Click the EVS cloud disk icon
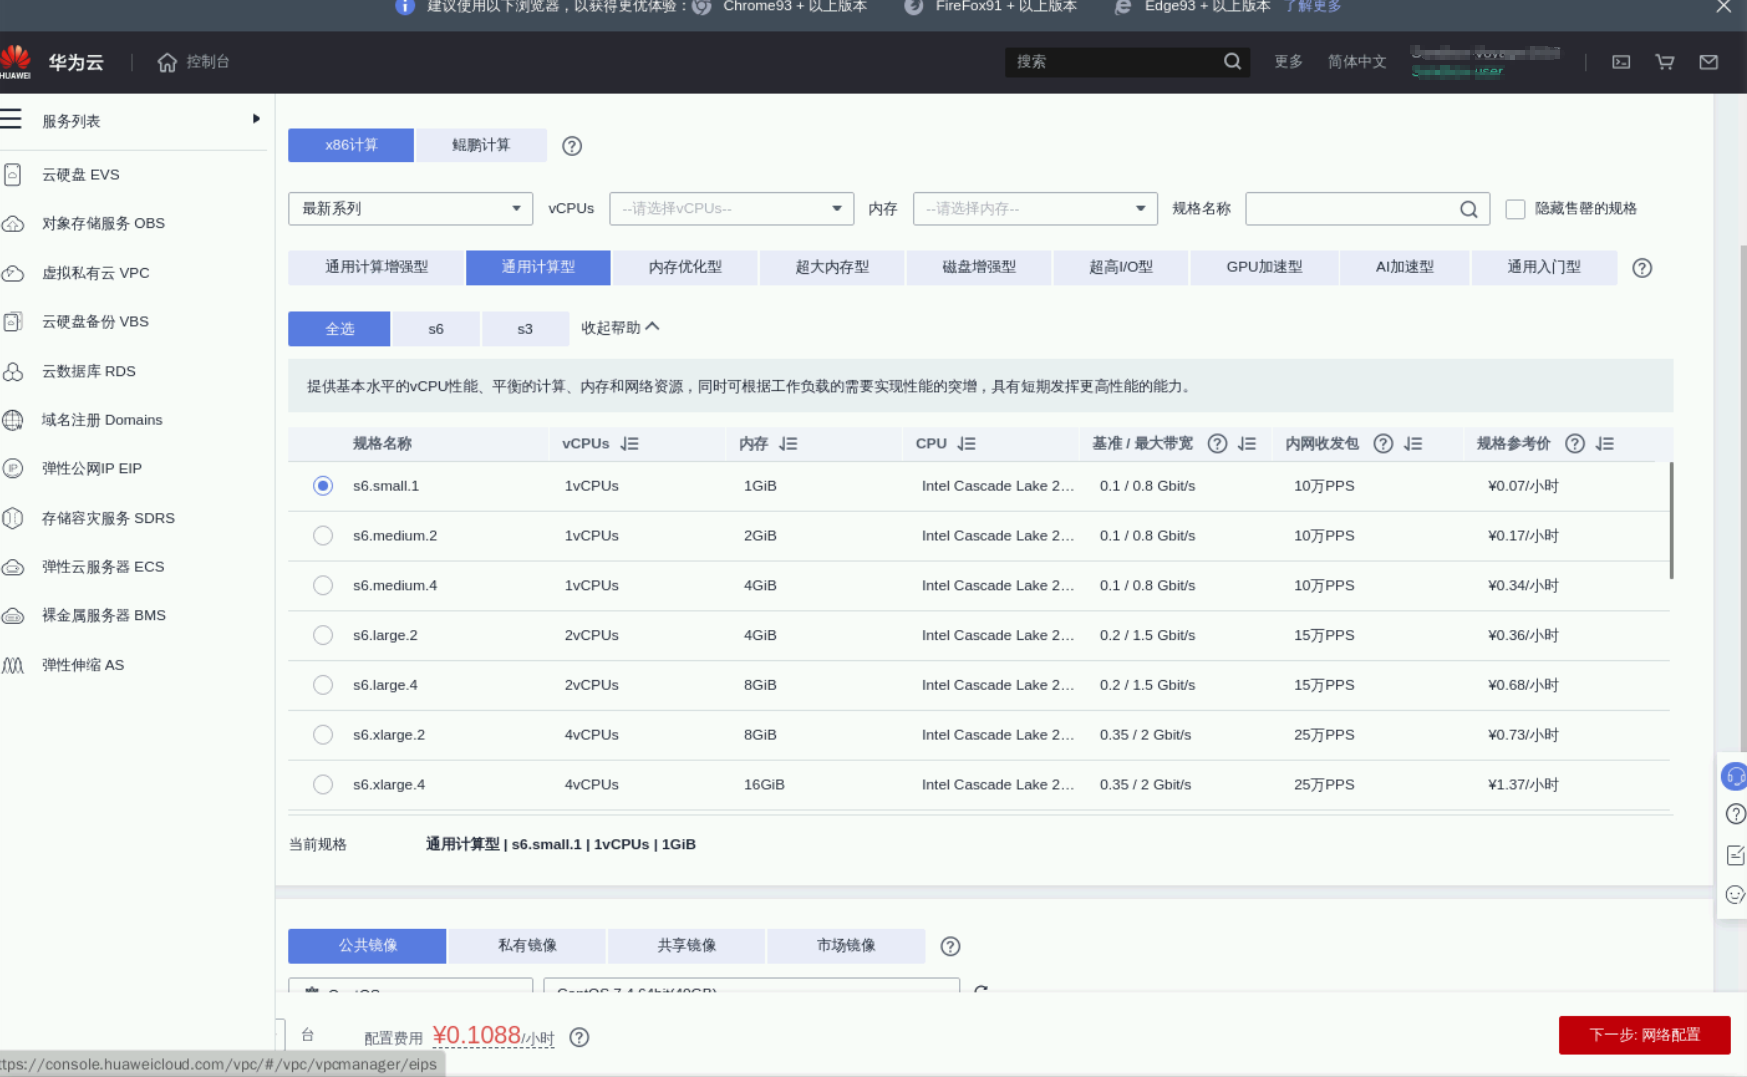 (x=13, y=174)
